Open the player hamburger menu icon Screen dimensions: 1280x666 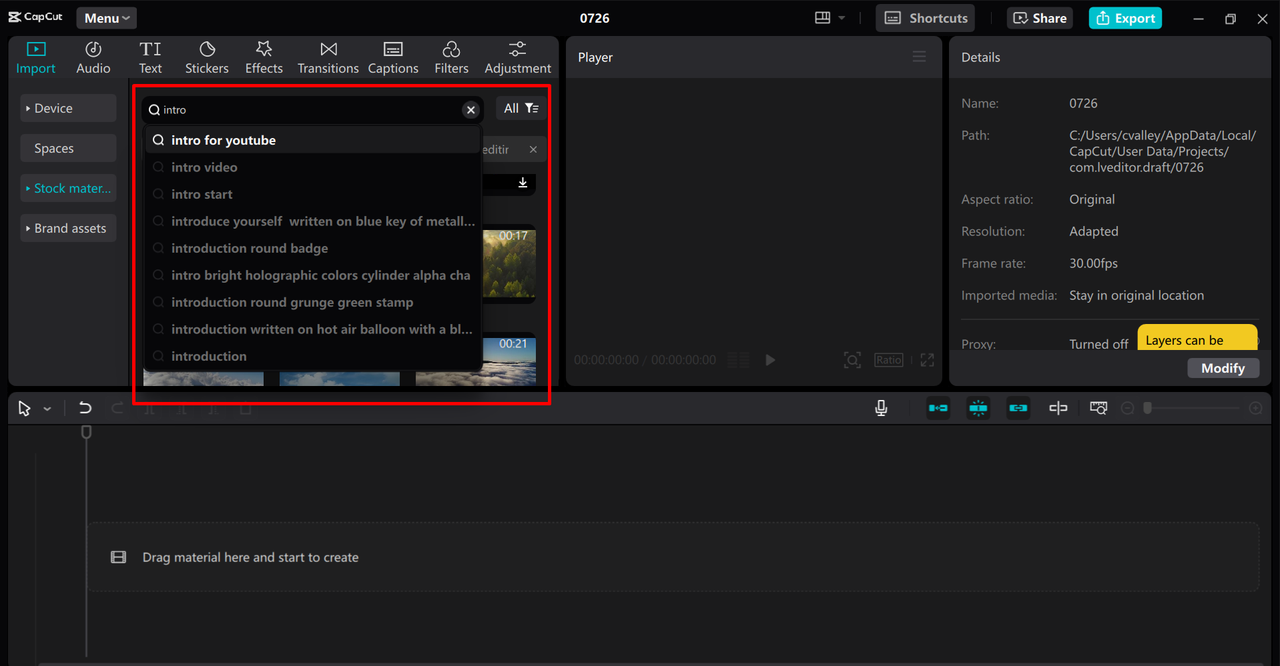(x=919, y=57)
